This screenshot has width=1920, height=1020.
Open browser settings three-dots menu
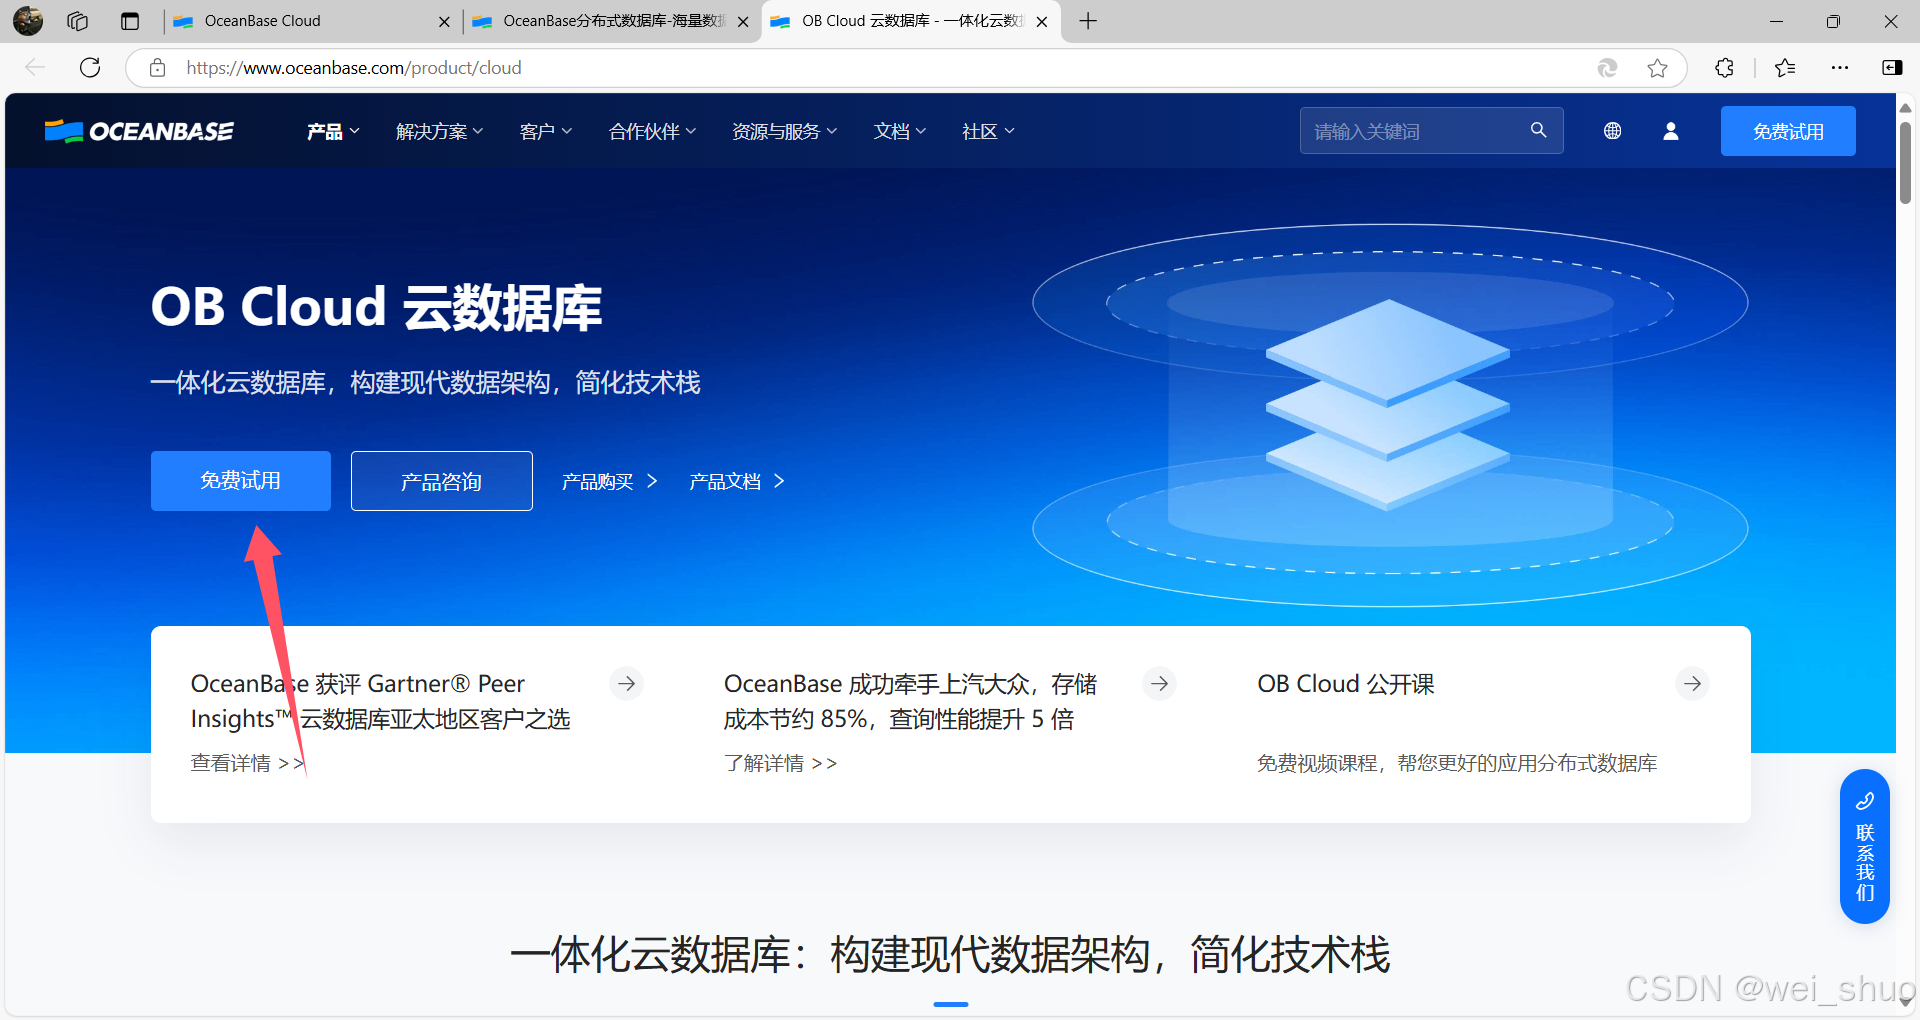(x=1839, y=68)
